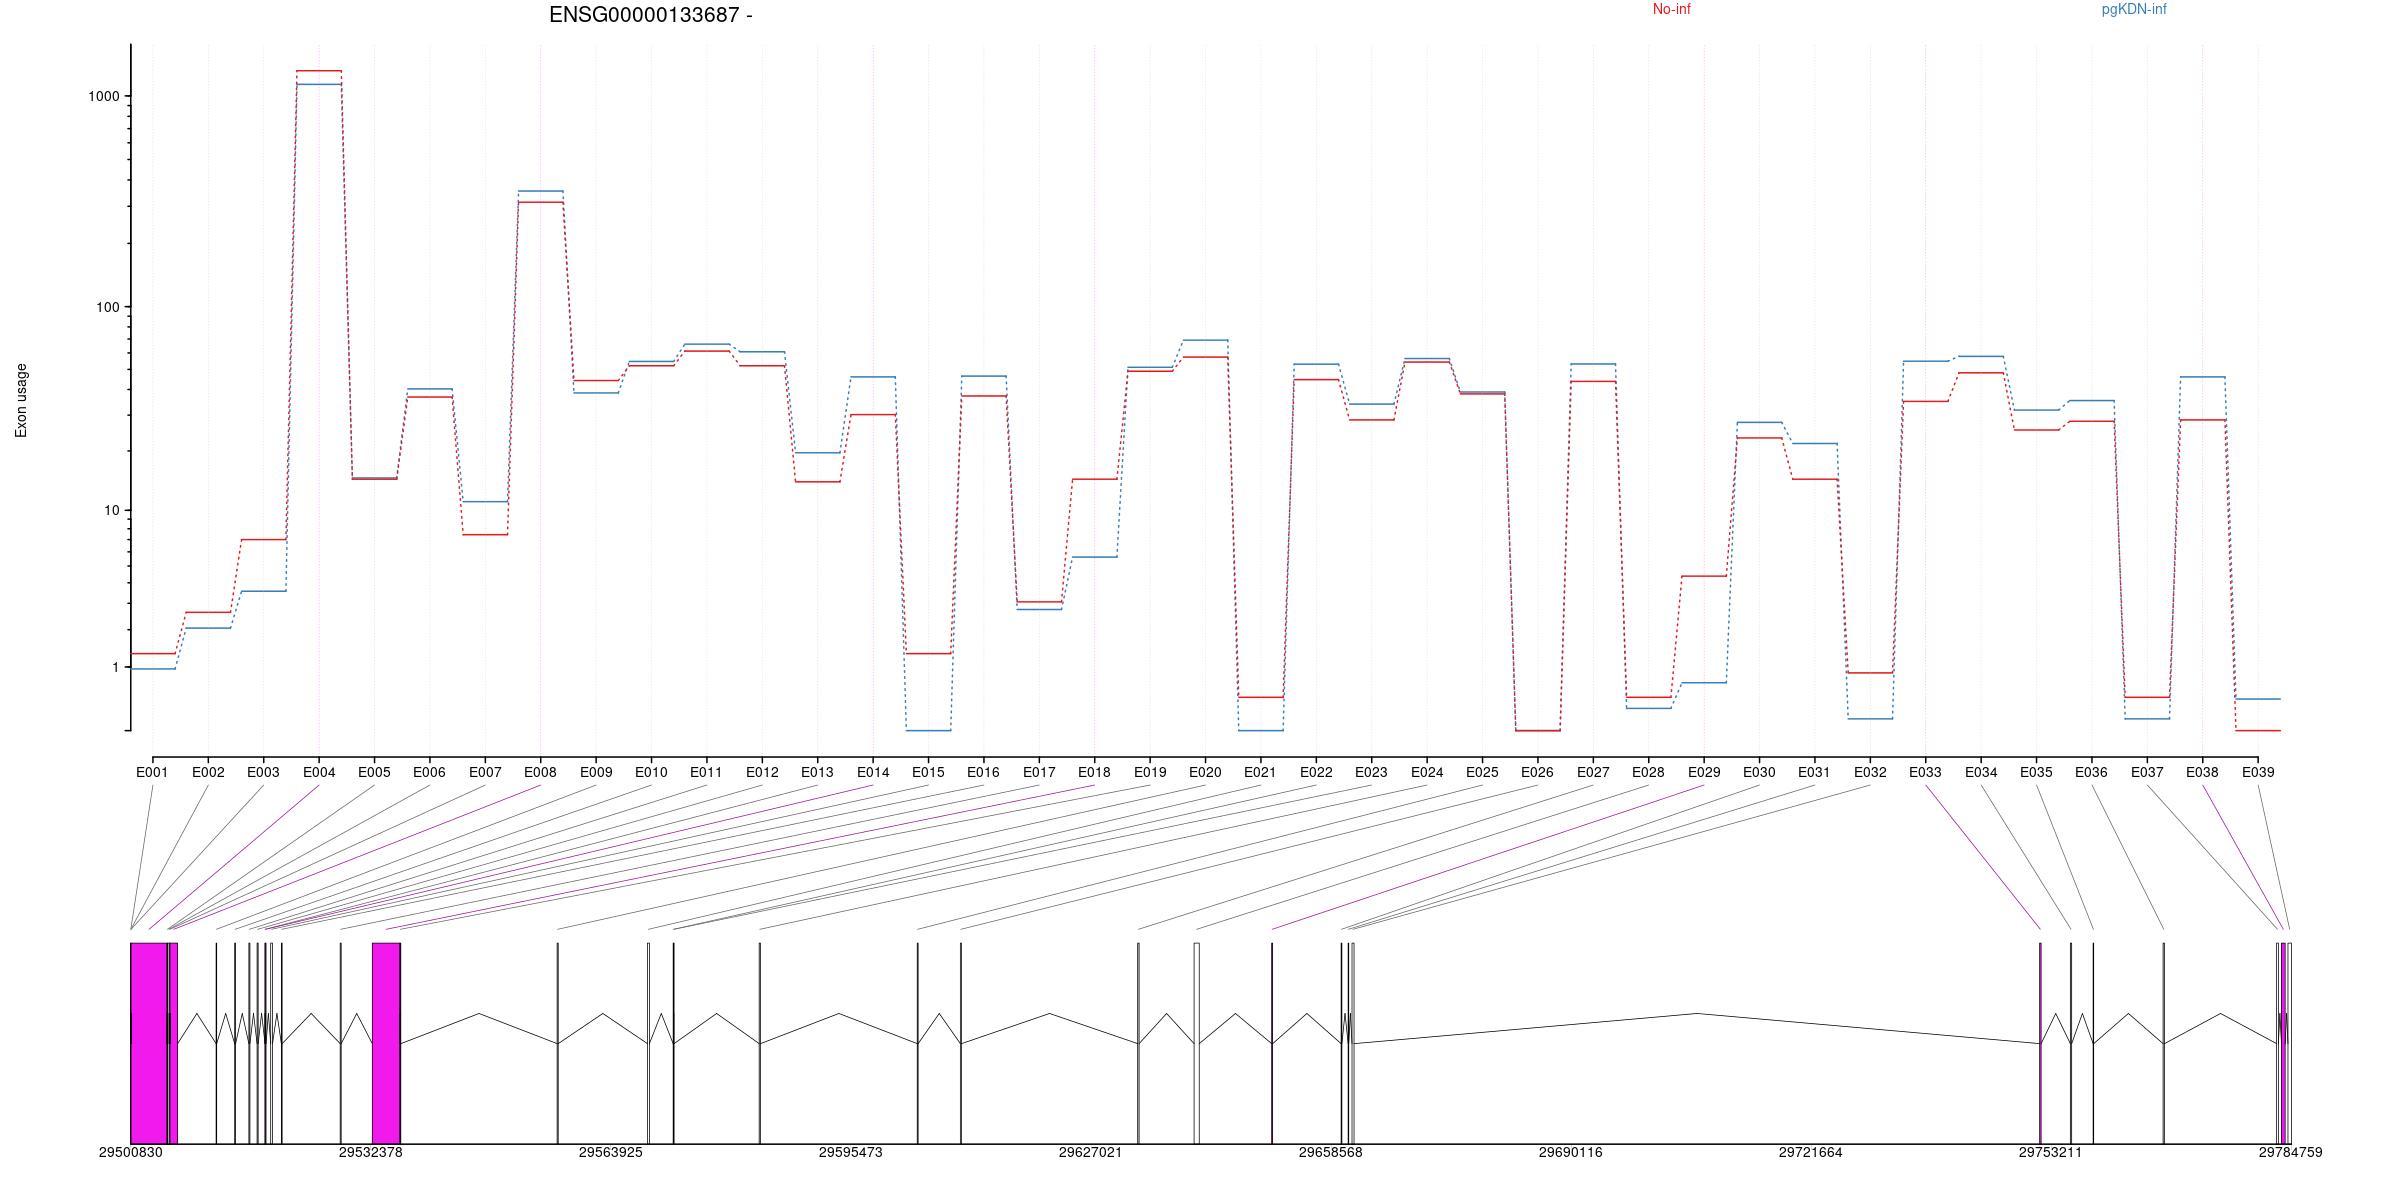Click the first large magenta exon block

click(149, 1043)
